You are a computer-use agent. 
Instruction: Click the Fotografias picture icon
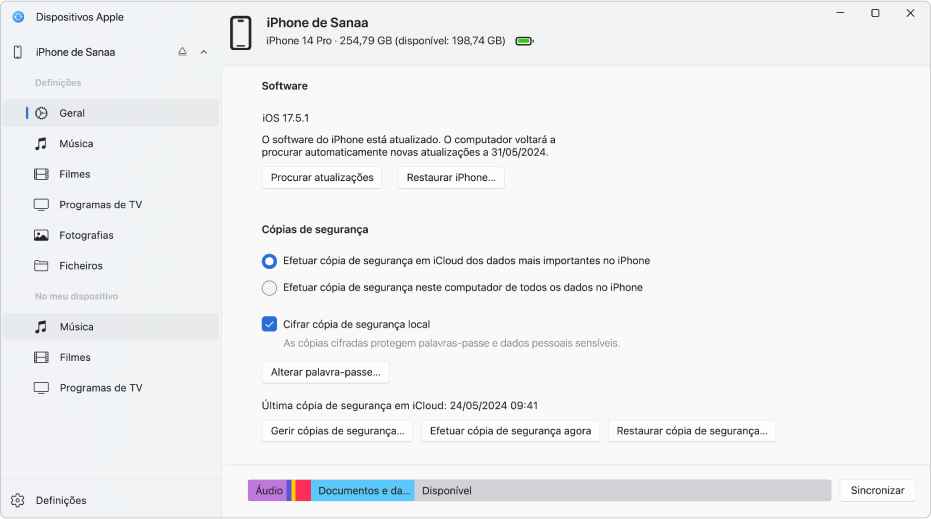pyautogui.click(x=41, y=235)
